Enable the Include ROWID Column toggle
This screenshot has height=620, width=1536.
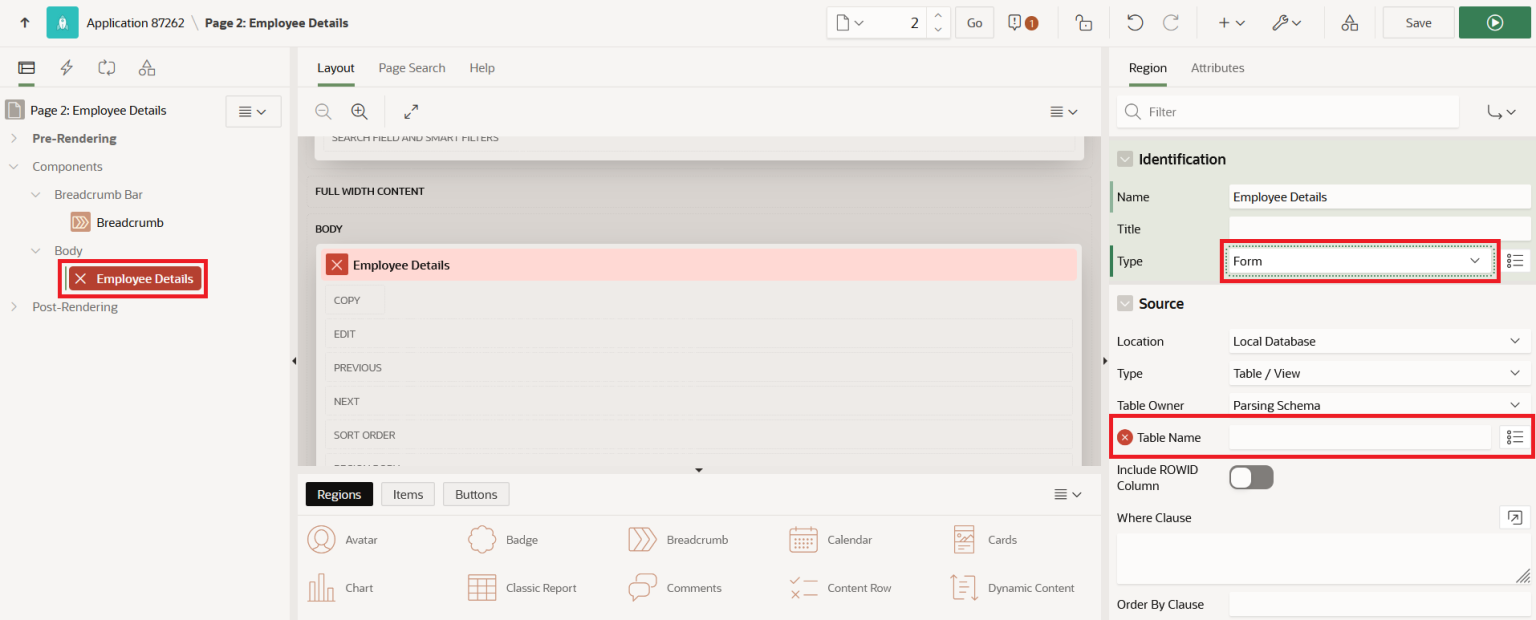[1251, 477]
